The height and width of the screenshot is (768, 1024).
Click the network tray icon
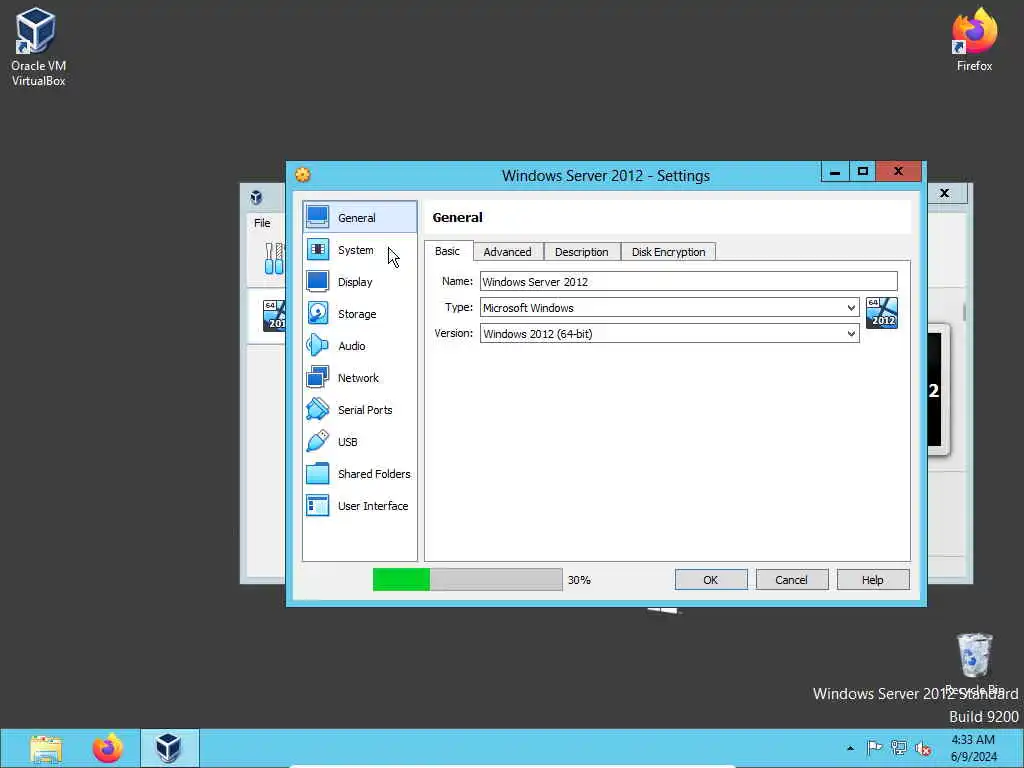(x=899, y=748)
